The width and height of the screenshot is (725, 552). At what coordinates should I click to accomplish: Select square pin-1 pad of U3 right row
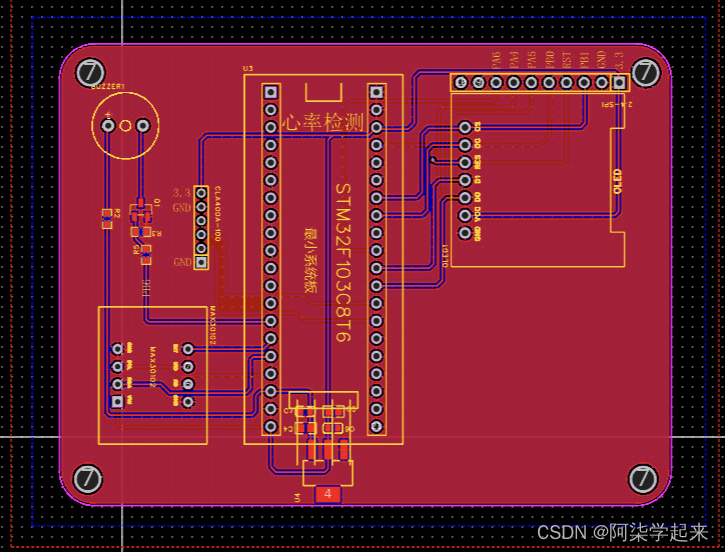click(x=376, y=92)
